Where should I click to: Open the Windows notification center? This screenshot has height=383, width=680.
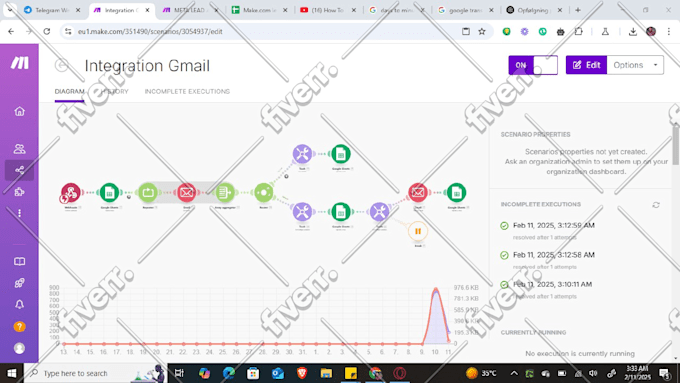tap(665, 373)
